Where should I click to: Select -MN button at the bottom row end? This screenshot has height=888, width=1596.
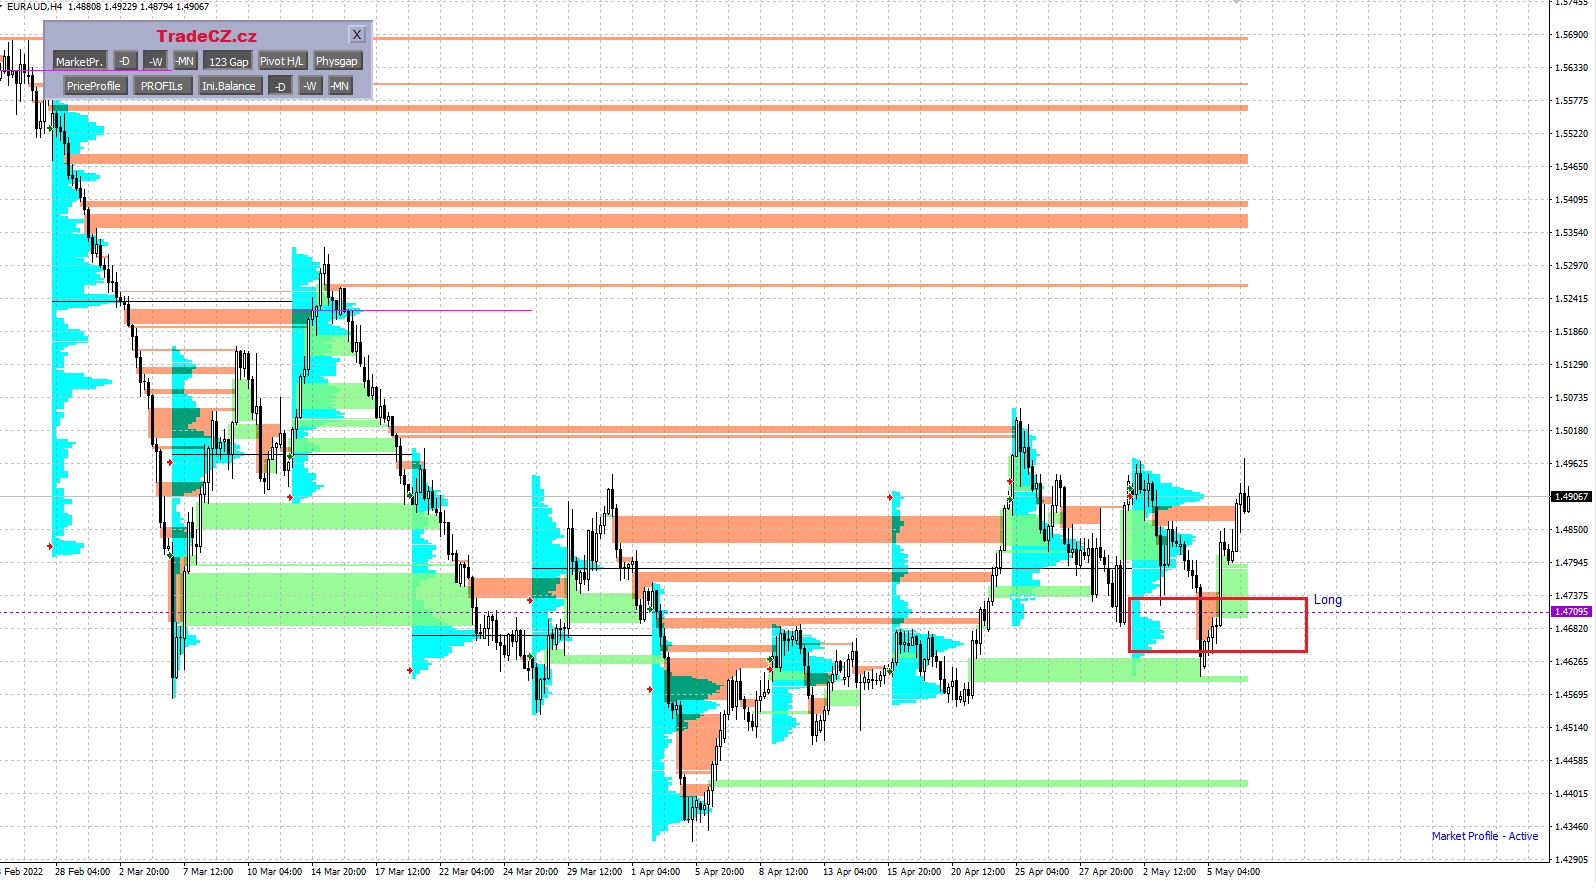click(x=340, y=87)
